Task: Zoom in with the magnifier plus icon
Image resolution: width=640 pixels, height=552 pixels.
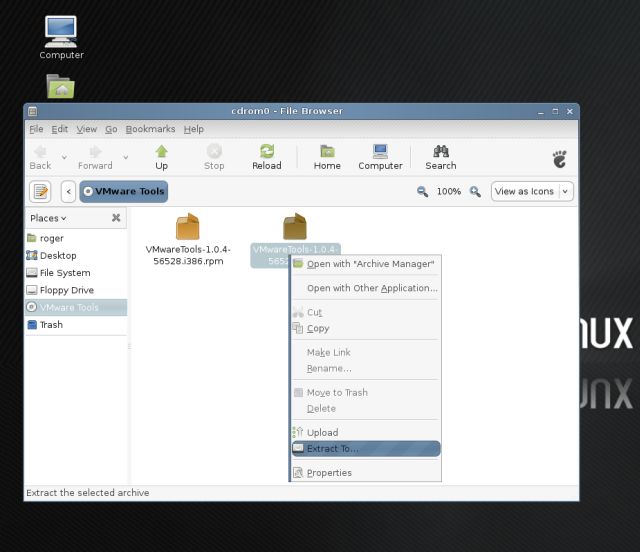Action: point(475,191)
